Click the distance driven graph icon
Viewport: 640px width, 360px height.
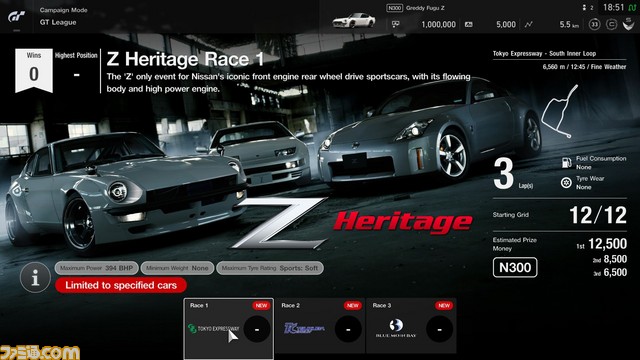click(529, 24)
